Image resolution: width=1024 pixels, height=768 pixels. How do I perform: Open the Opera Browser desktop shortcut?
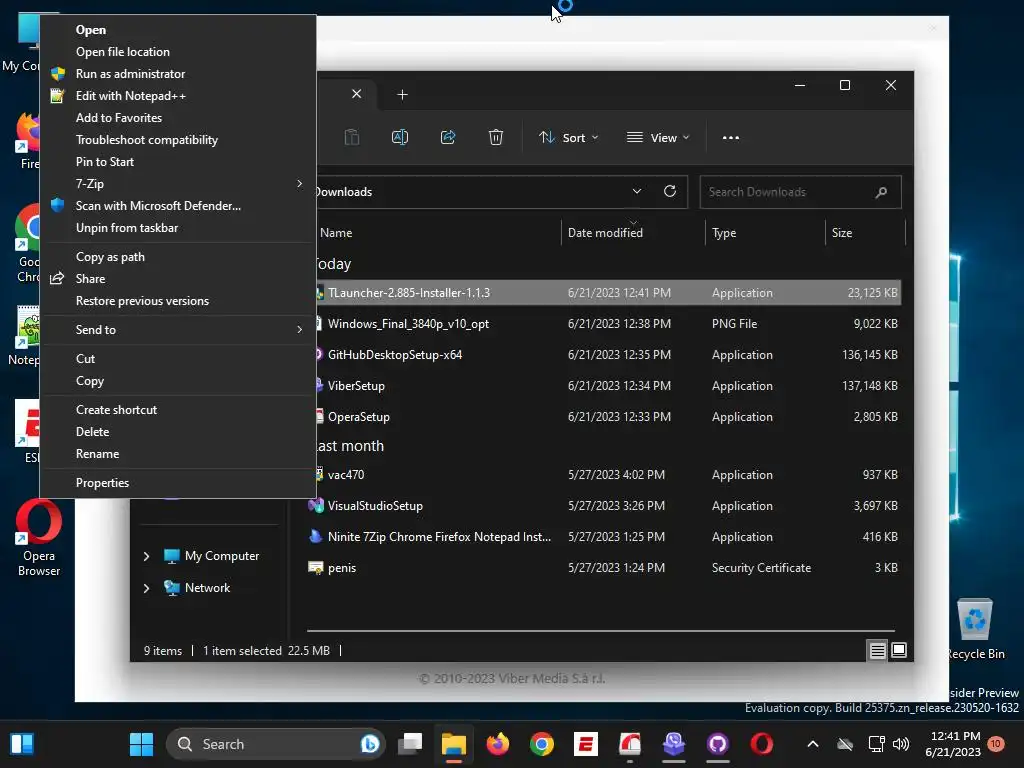pos(39,538)
